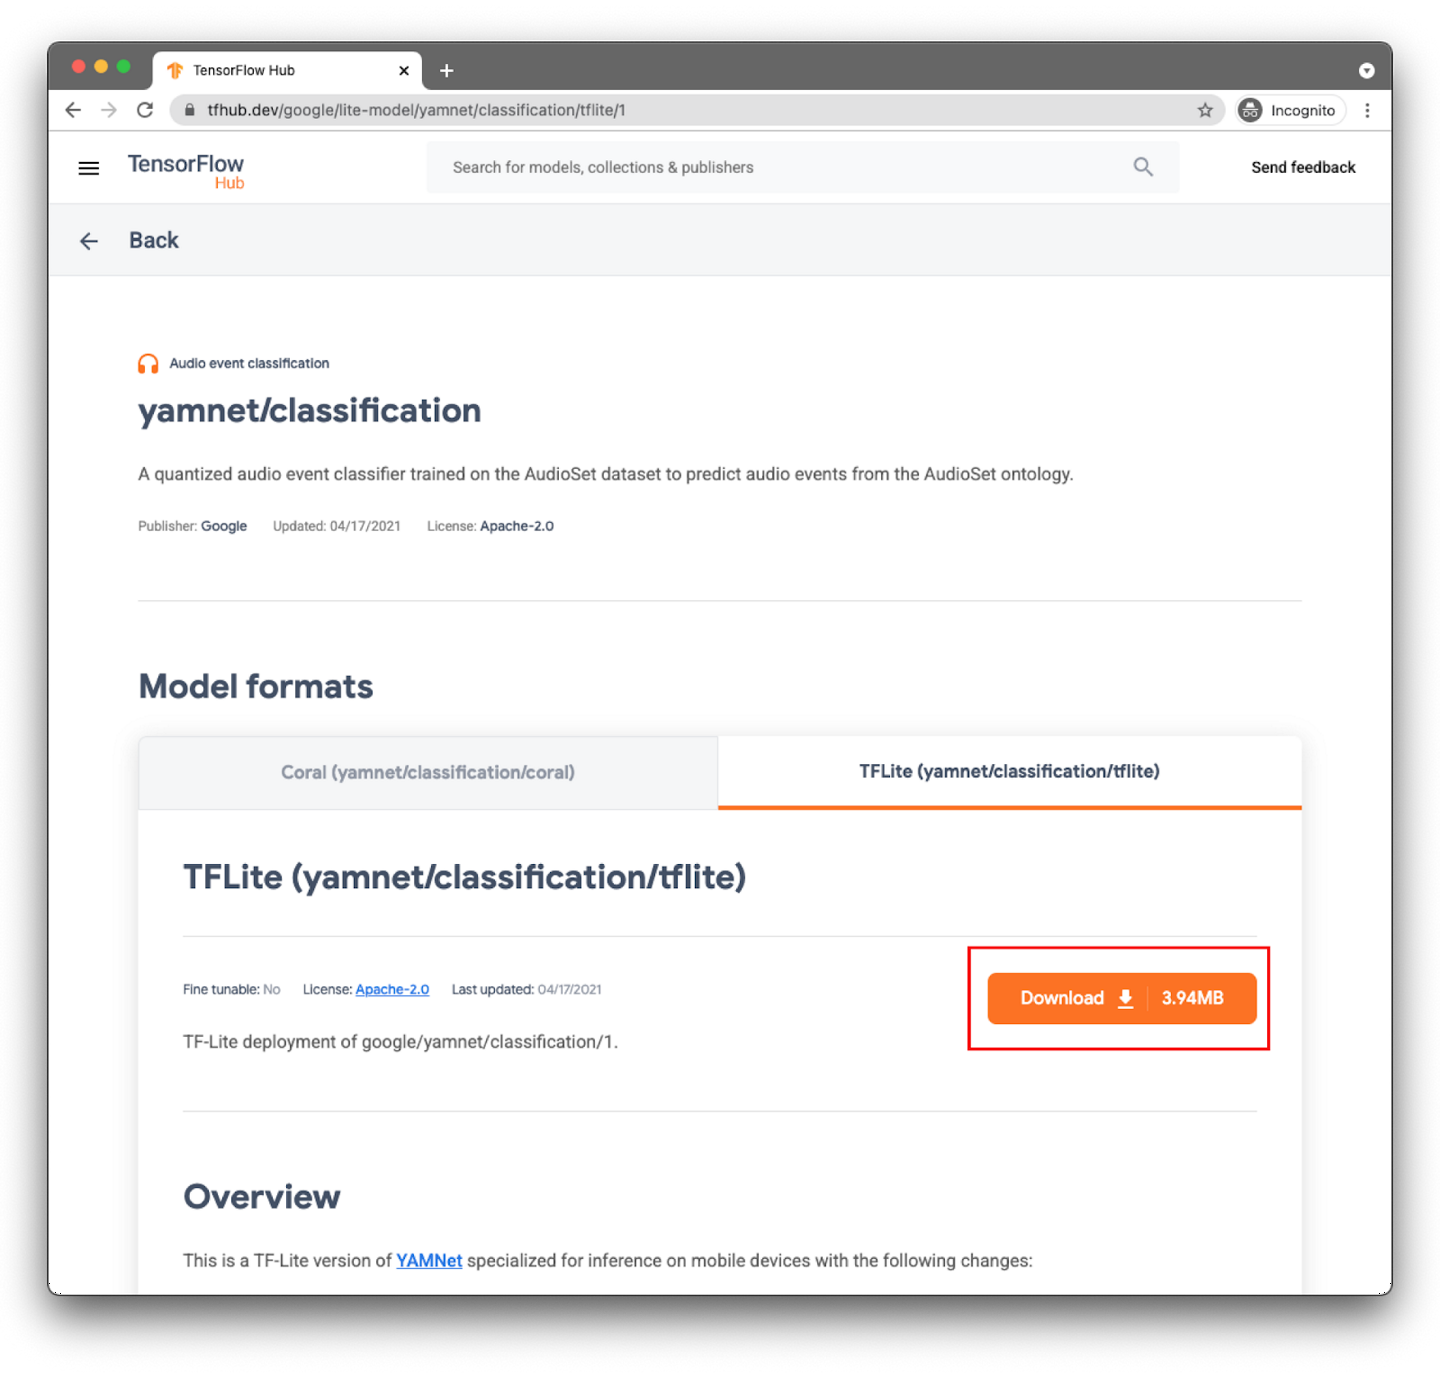Switch to the Coral model format tab

click(x=428, y=772)
